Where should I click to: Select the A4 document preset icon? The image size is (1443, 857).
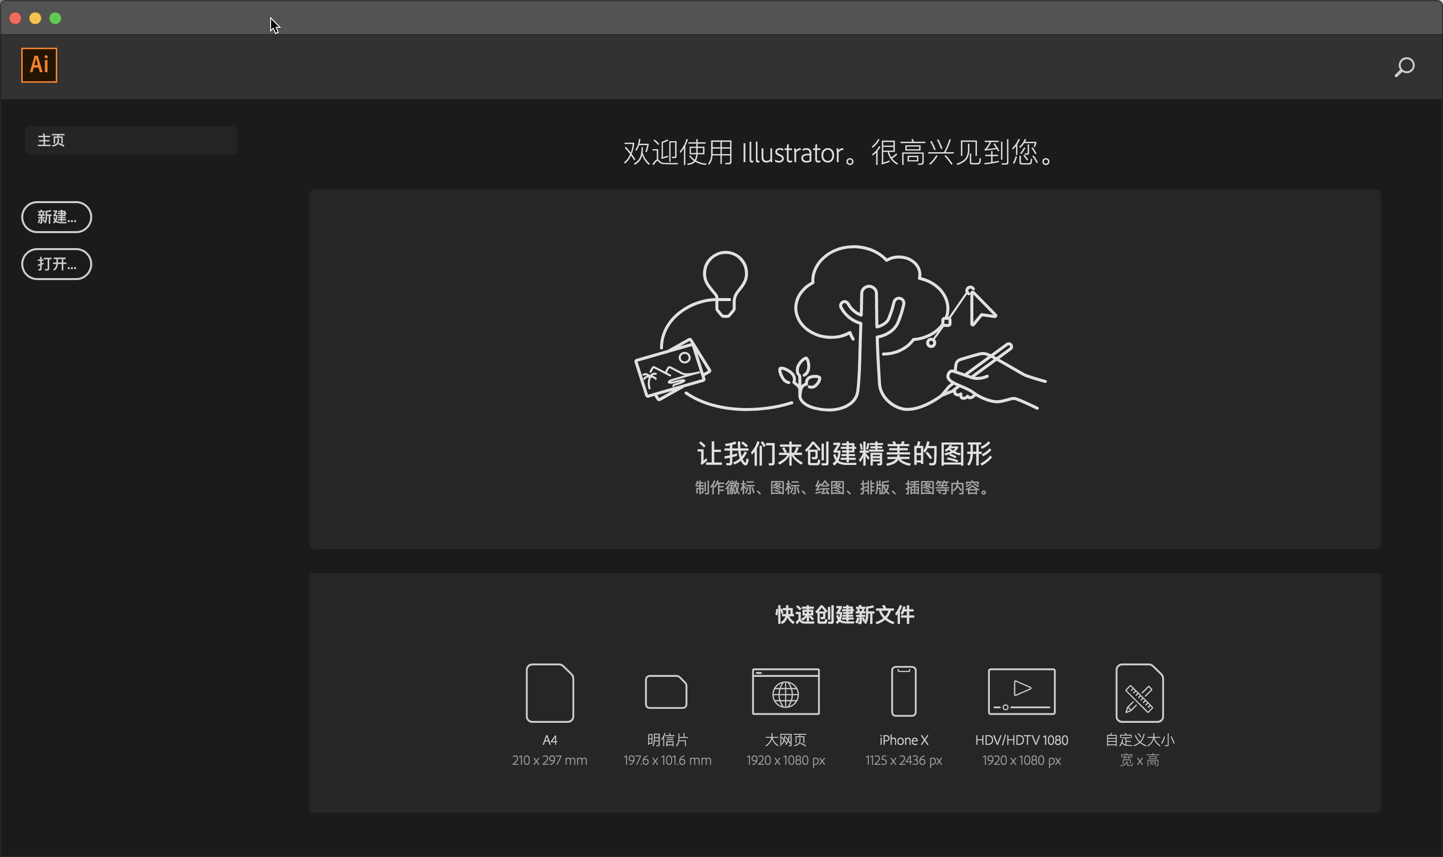[x=549, y=691]
